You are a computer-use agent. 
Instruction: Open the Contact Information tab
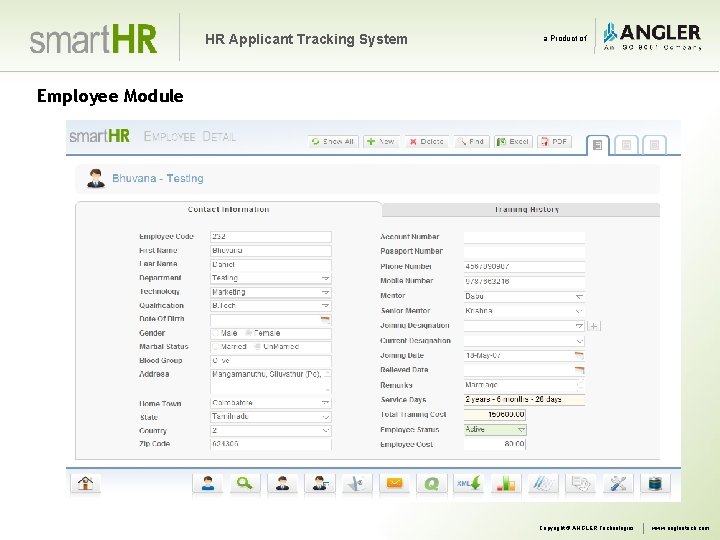click(228, 209)
